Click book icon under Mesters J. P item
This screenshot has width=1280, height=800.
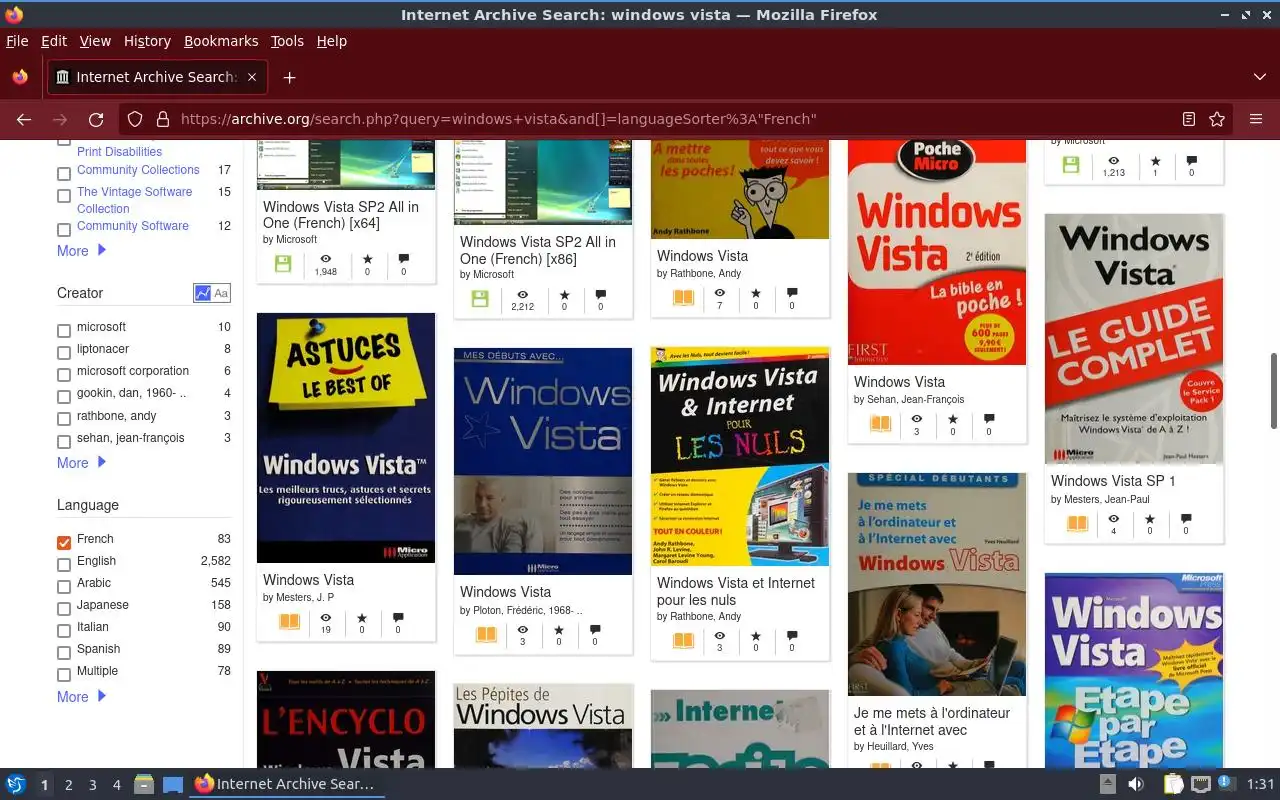coord(289,621)
